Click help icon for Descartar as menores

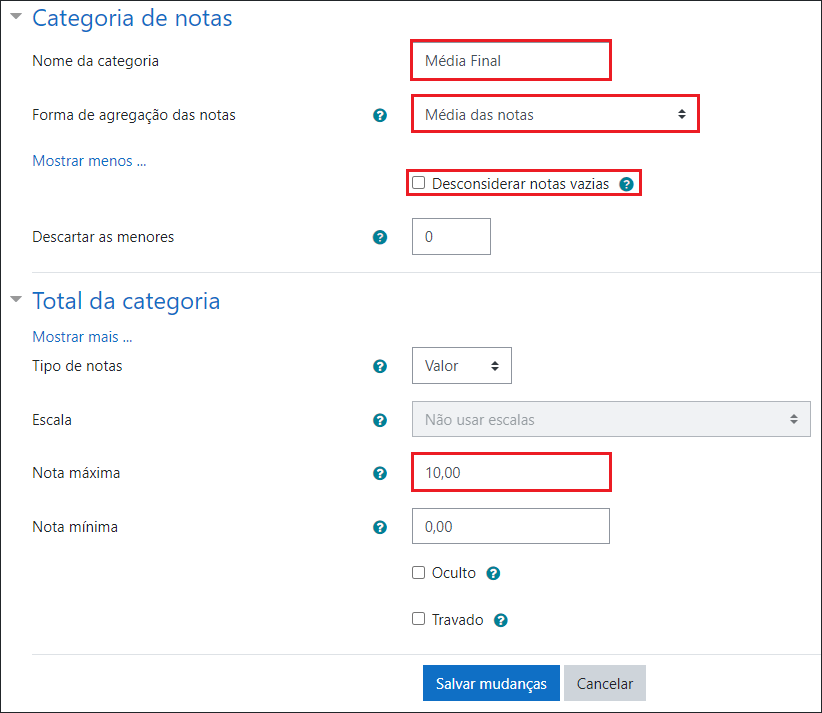pyautogui.click(x=380, y=237)
